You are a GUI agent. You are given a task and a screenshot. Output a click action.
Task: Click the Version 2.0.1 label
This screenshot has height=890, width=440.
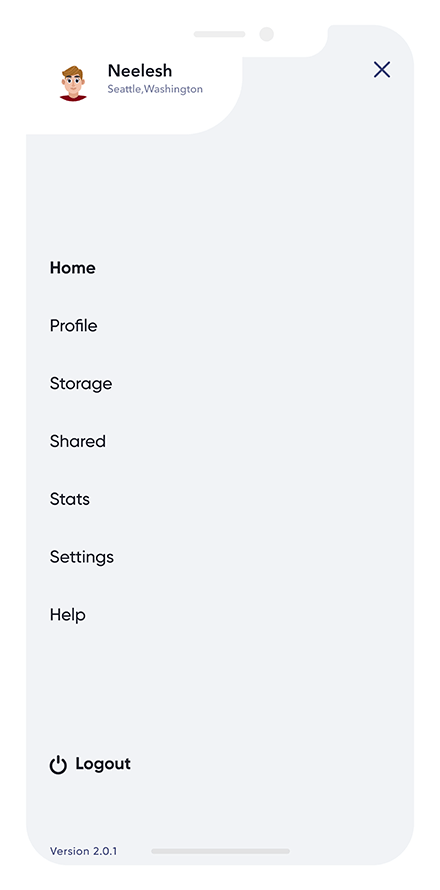83,851
